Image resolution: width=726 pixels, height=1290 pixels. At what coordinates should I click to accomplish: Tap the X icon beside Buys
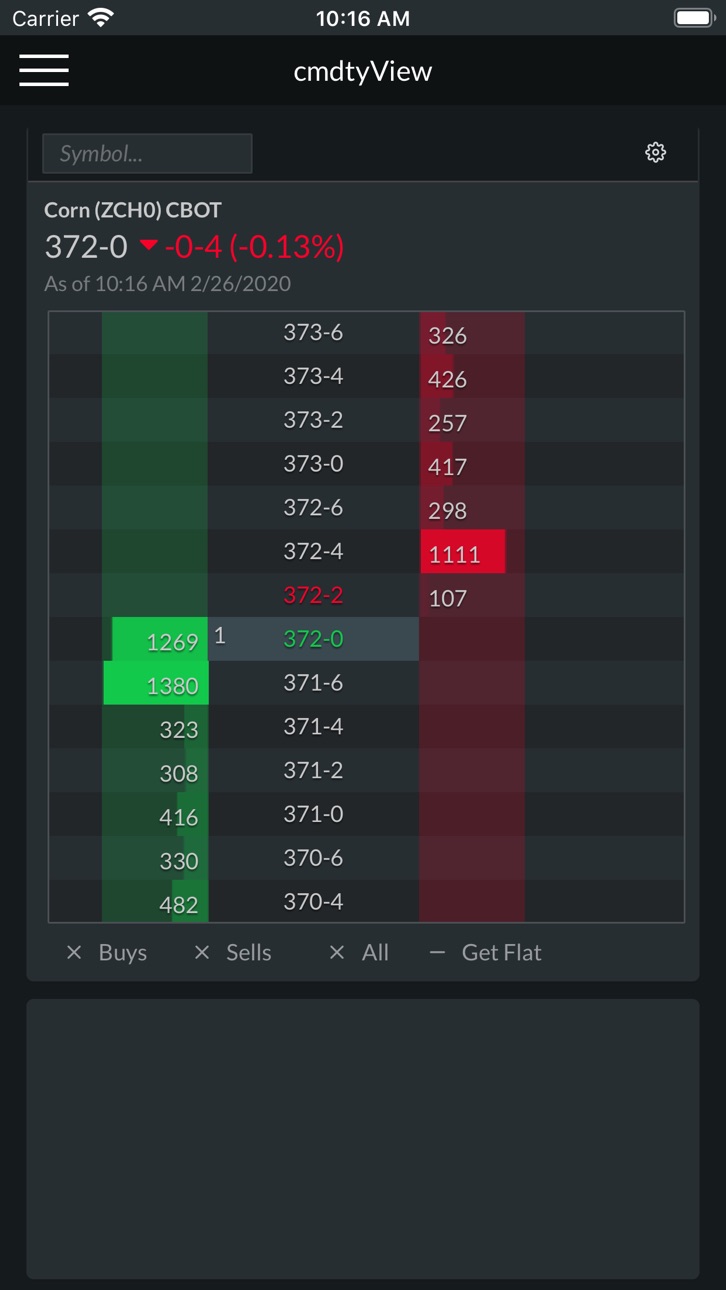74,953
